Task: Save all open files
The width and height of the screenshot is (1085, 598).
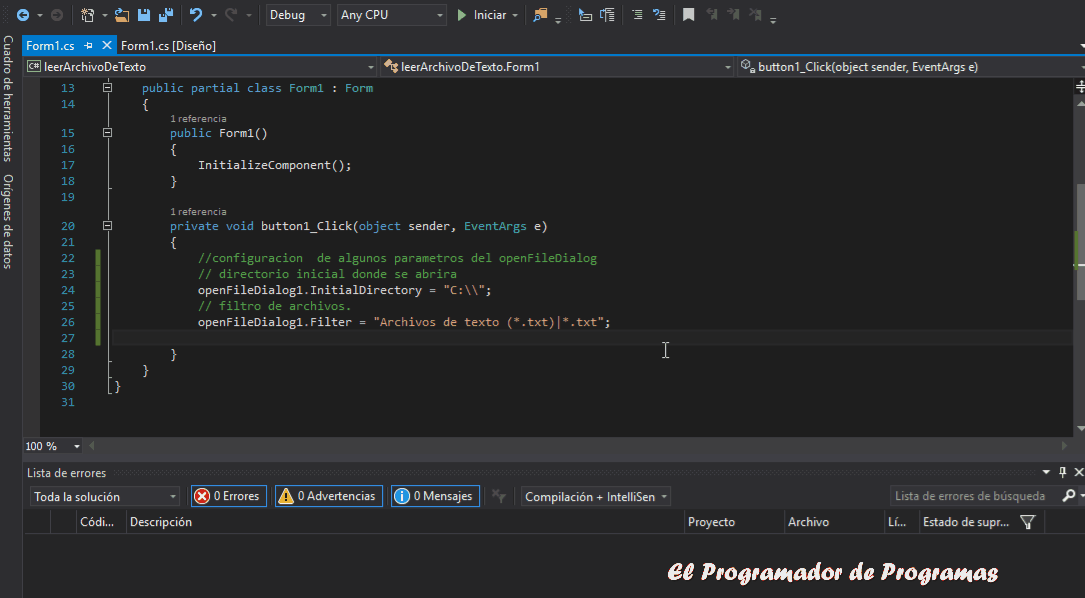Action: click(x=166, y=14)
